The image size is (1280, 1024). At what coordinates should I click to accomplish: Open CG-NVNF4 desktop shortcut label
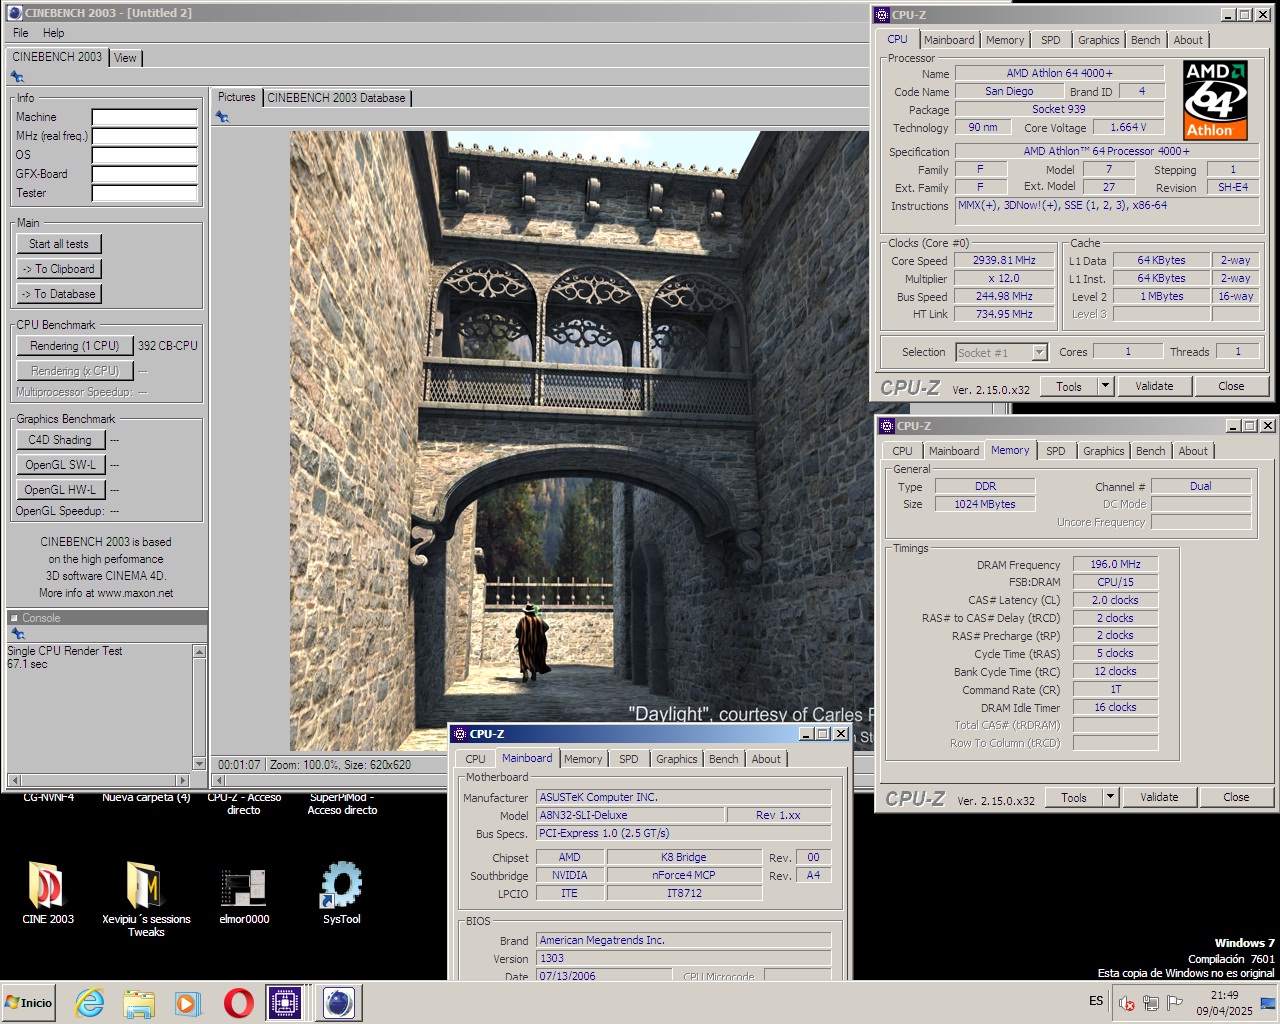[48, 798]
